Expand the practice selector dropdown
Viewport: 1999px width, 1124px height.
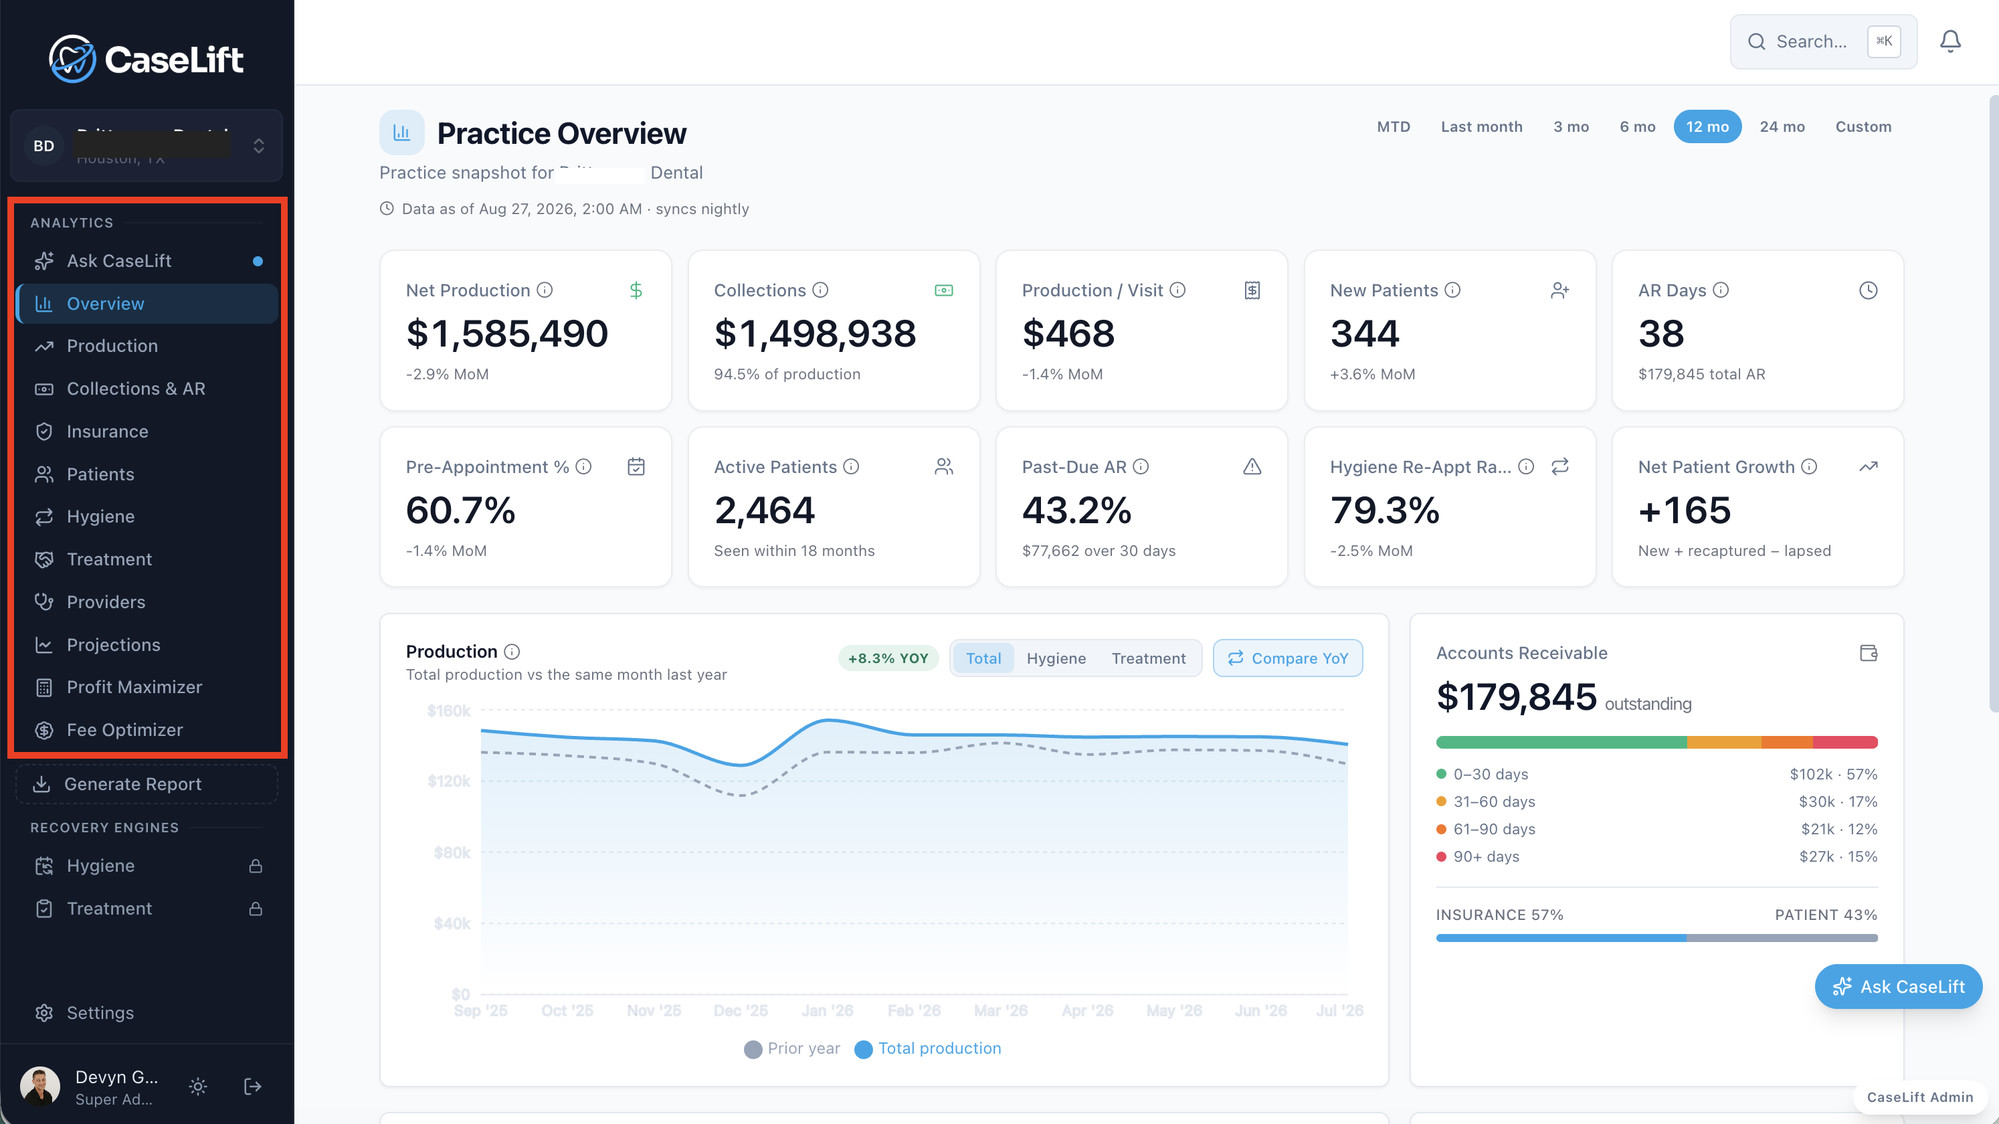point(146,146)
